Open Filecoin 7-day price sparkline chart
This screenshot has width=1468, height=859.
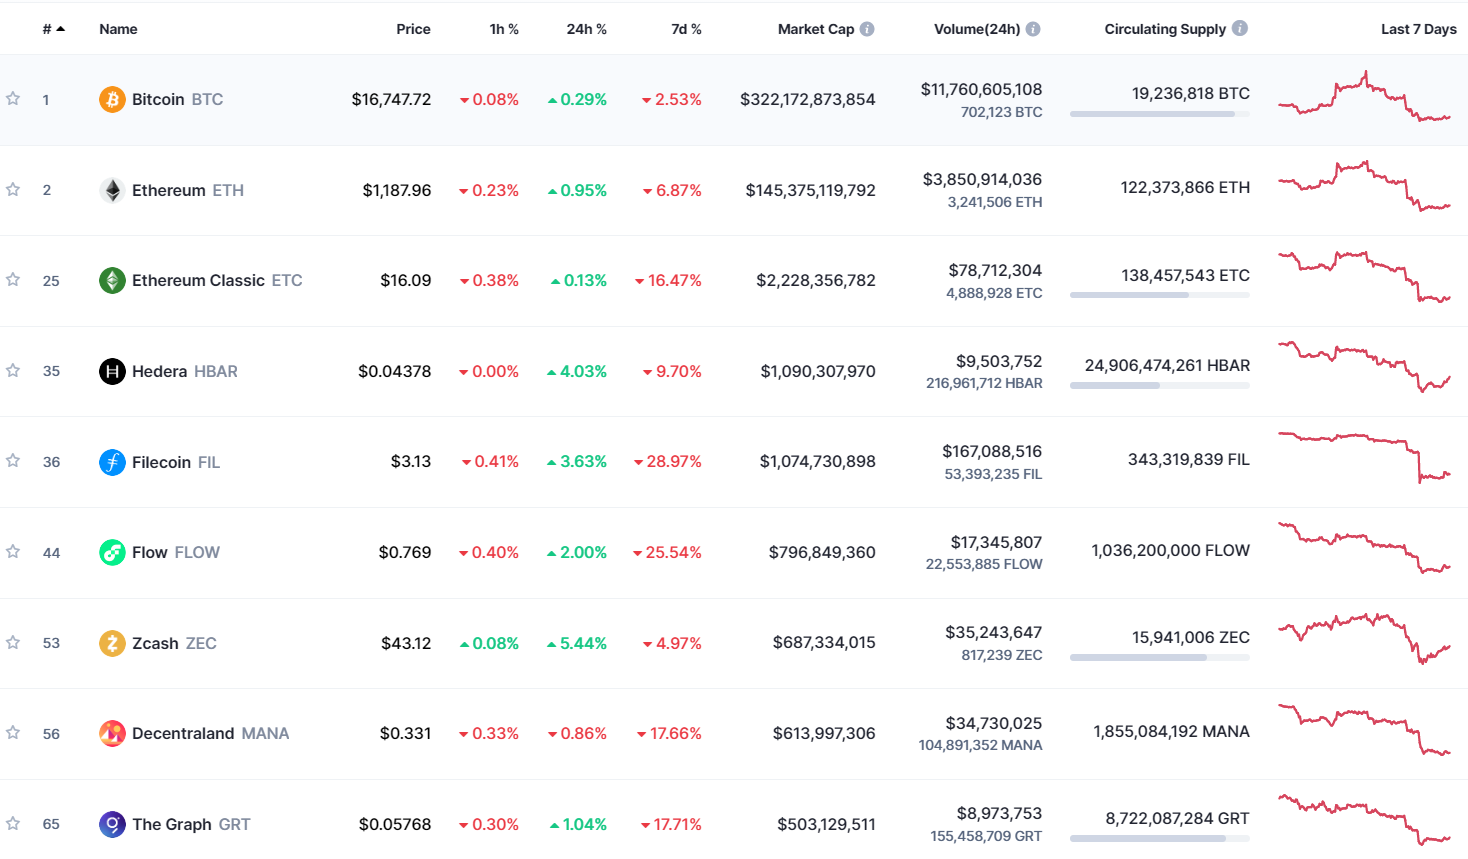pyautogui.click(x=1365, y=457)
